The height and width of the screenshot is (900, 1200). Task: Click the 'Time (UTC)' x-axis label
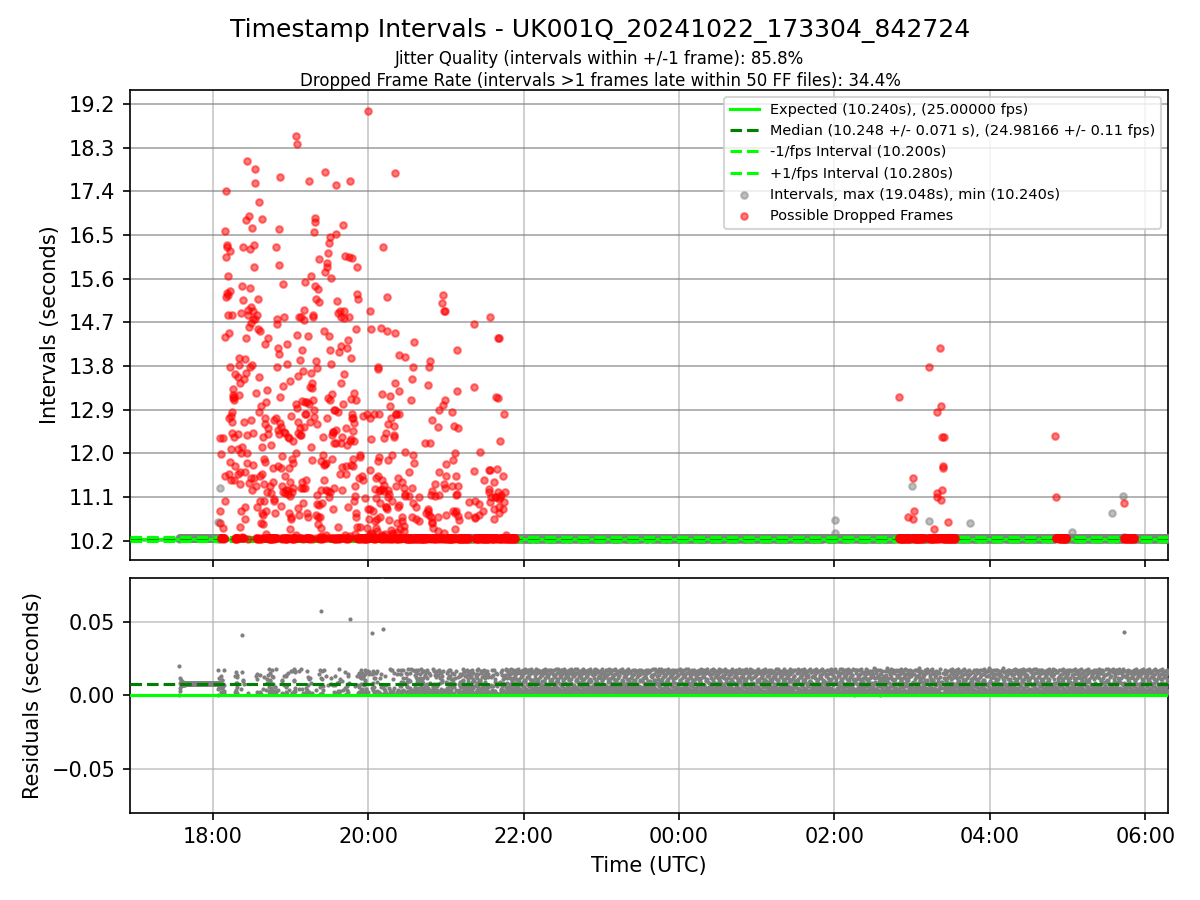click(648, 865)
